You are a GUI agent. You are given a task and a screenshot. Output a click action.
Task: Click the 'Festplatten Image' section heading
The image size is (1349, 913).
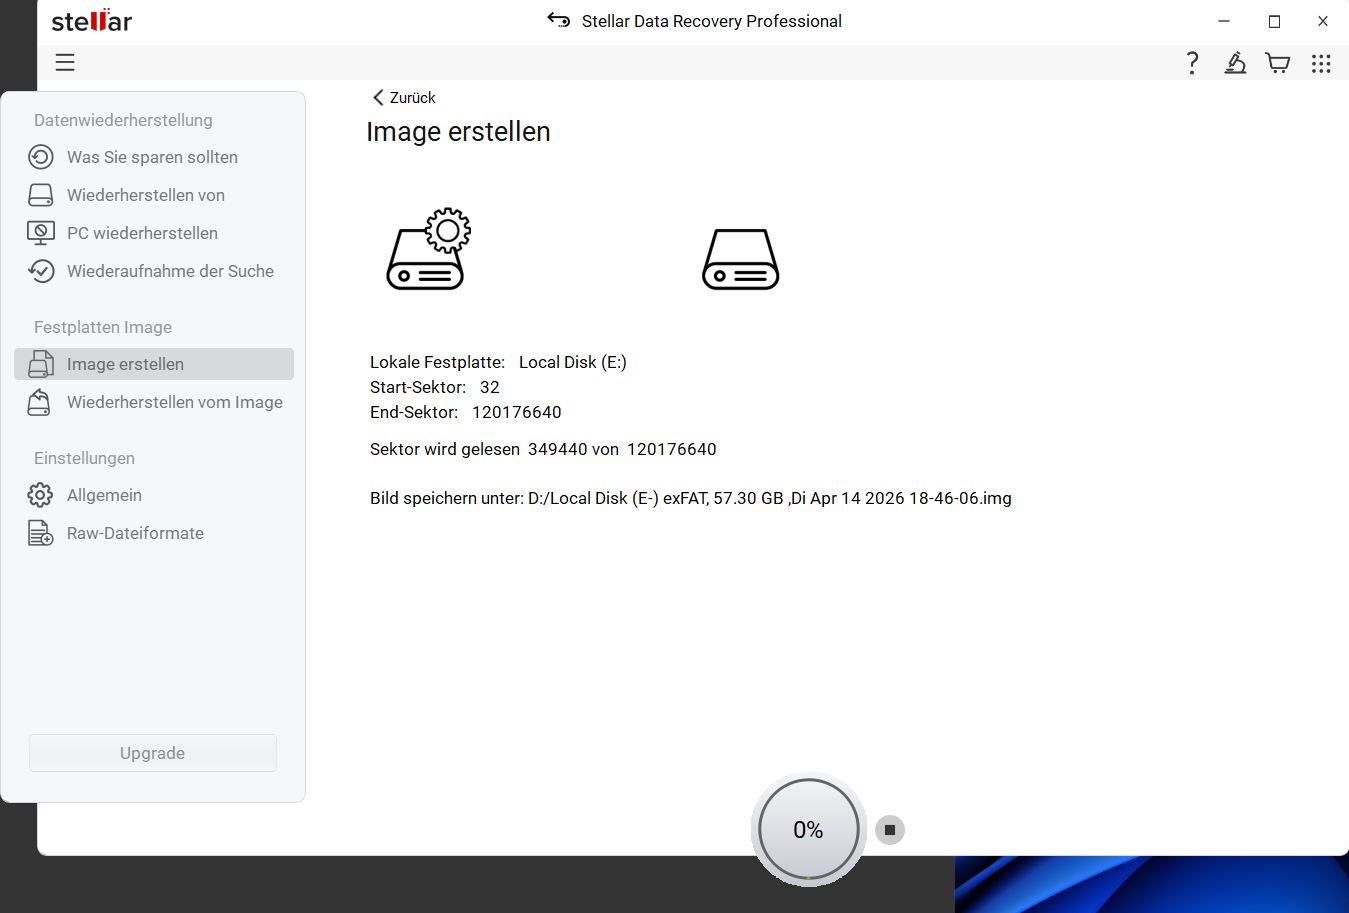pos(103,327)
